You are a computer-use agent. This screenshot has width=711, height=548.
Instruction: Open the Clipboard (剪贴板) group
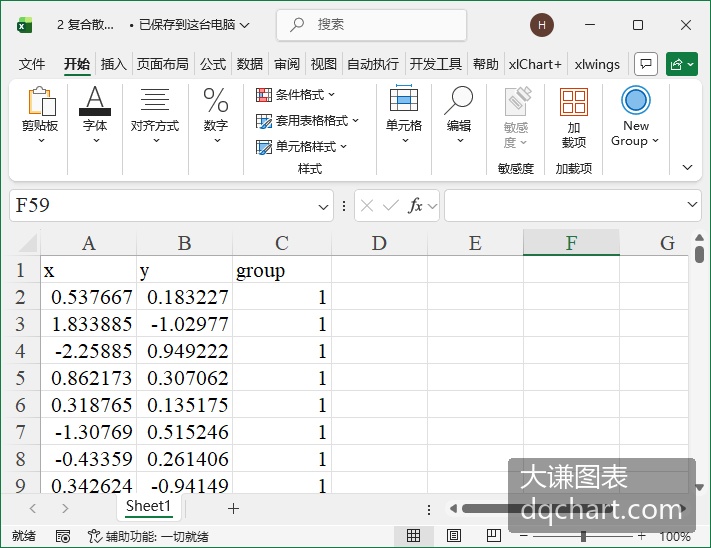[x=40, y=115]
